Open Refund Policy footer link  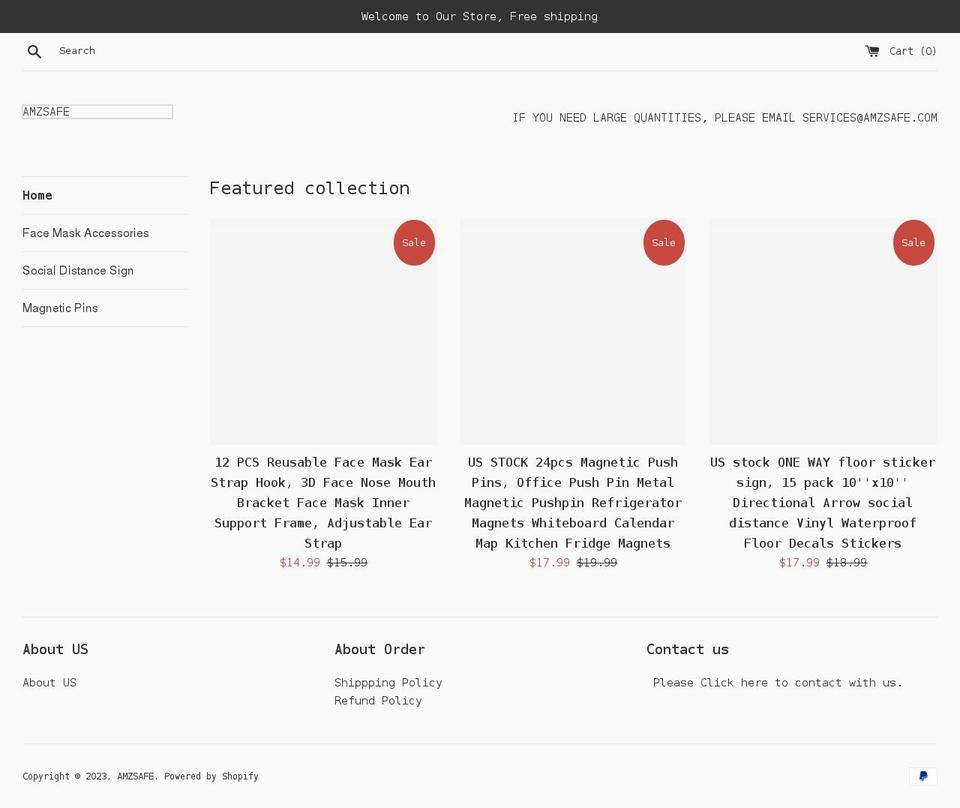378,700
